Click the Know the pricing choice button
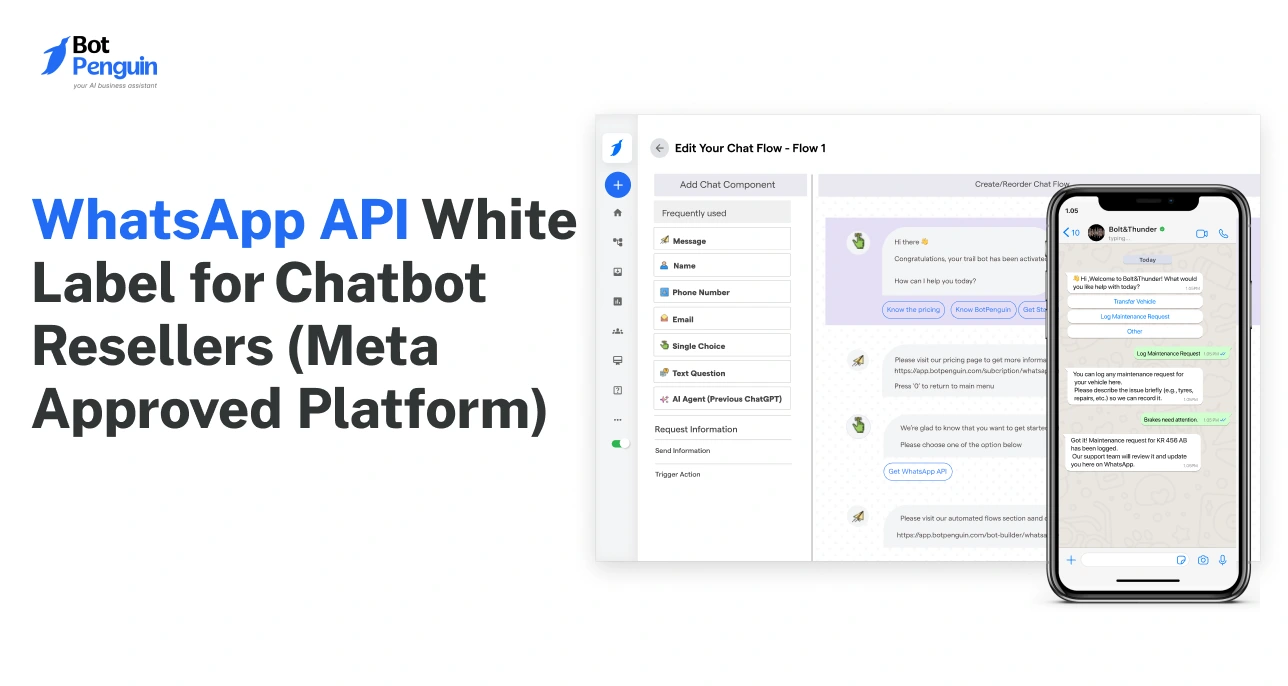Image resolution: width=1288 pixels, height=686 pixels. tap(914, 310)
